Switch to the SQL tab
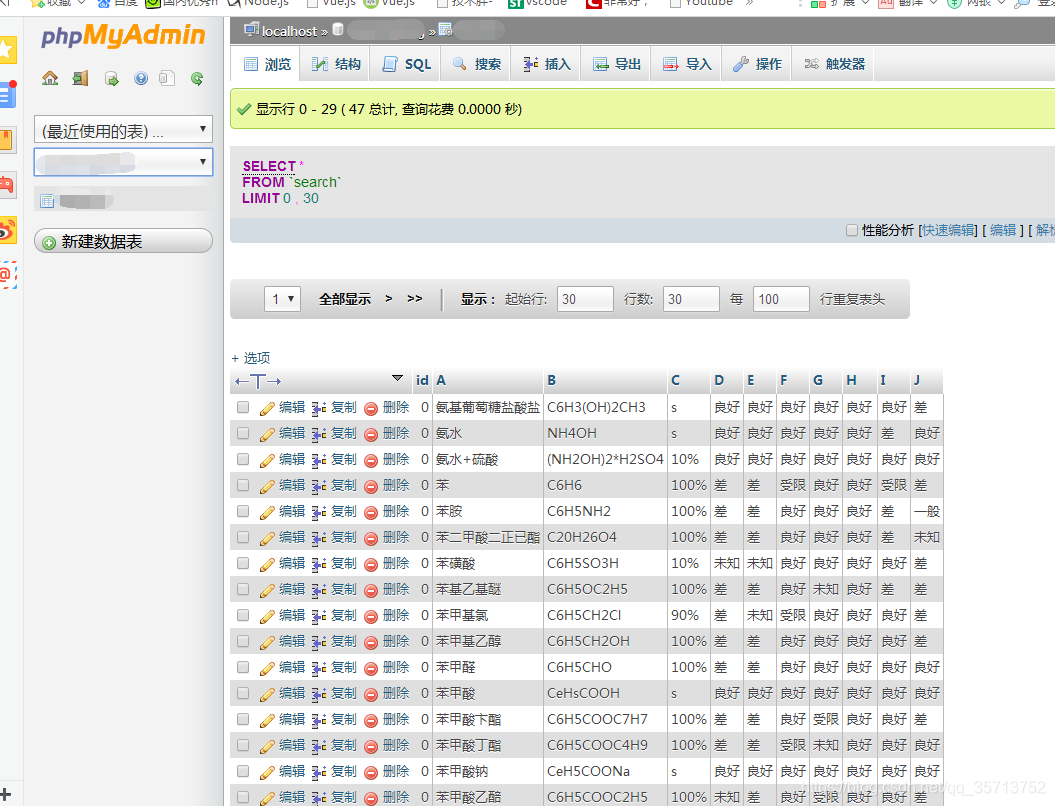This screenshot has height=806, width=1055. [406, 64]
